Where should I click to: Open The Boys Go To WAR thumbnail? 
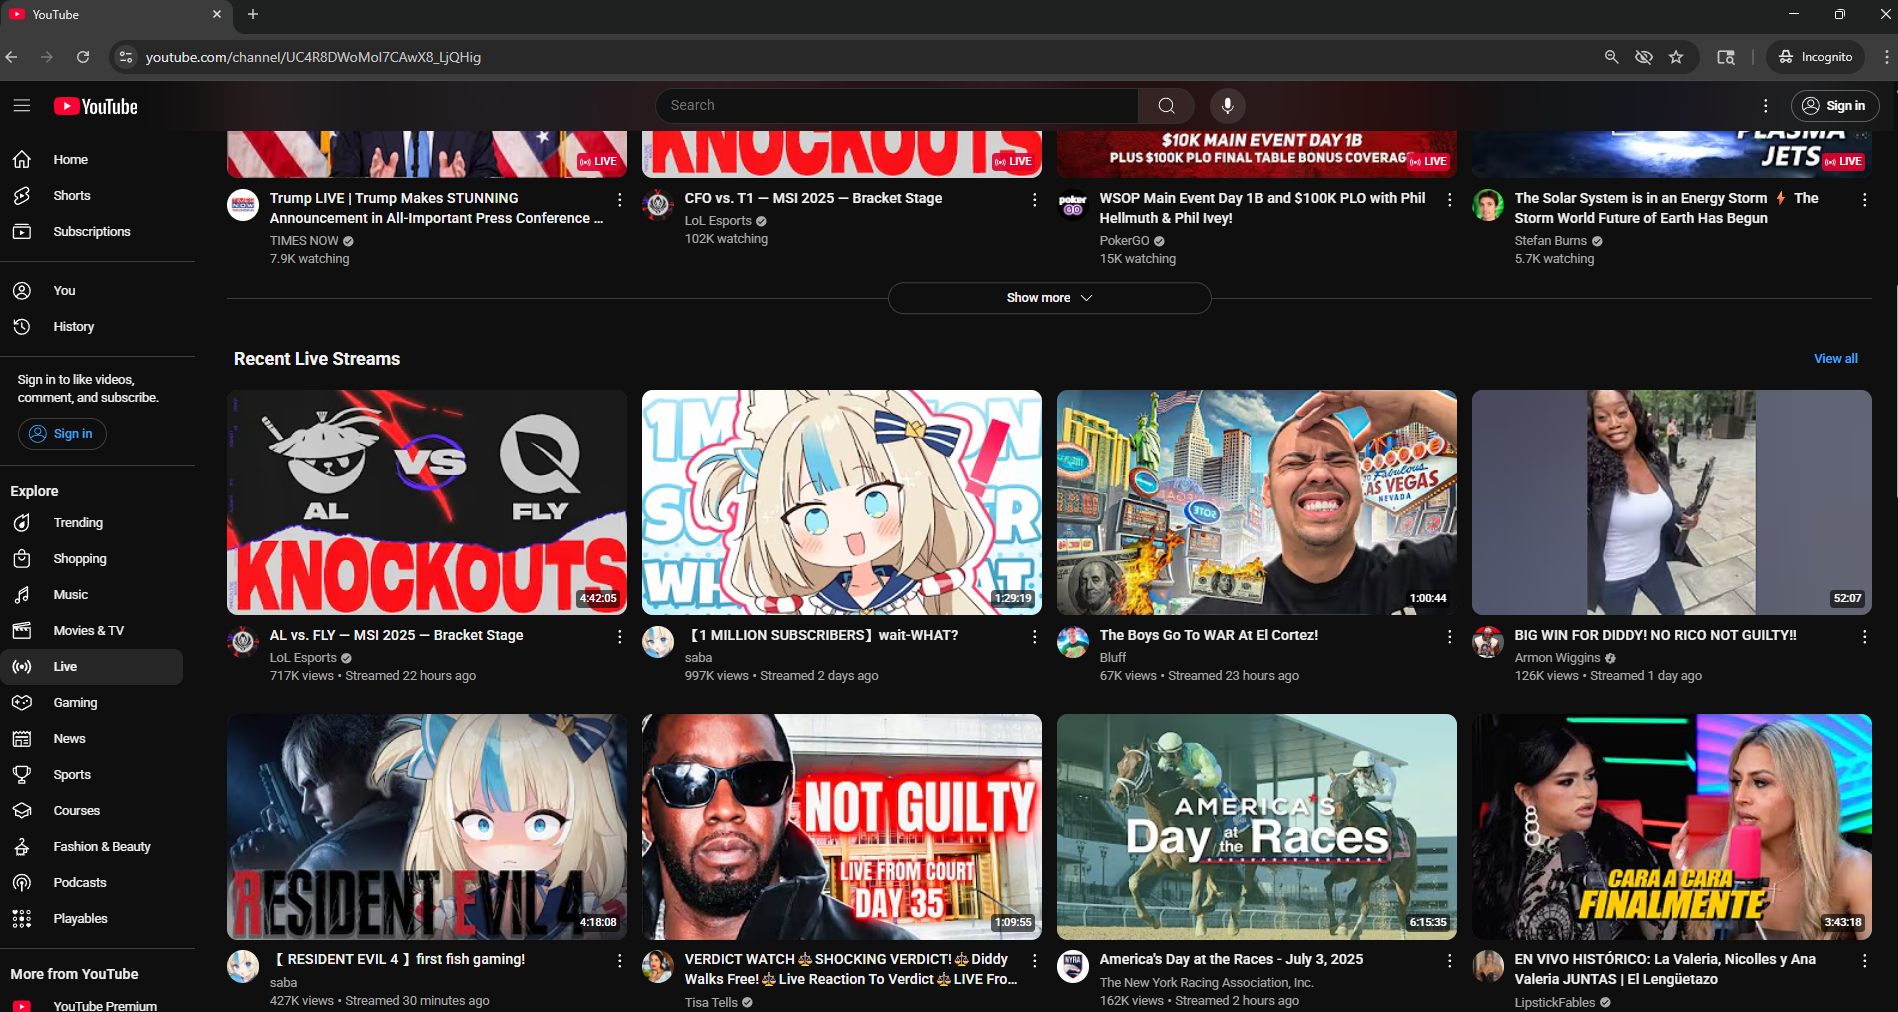click(1256, 502)
